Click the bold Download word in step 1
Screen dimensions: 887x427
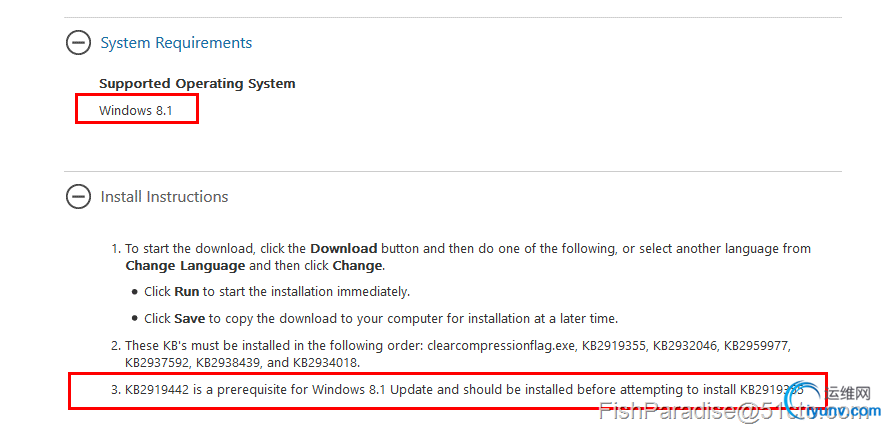coord(343,248)
